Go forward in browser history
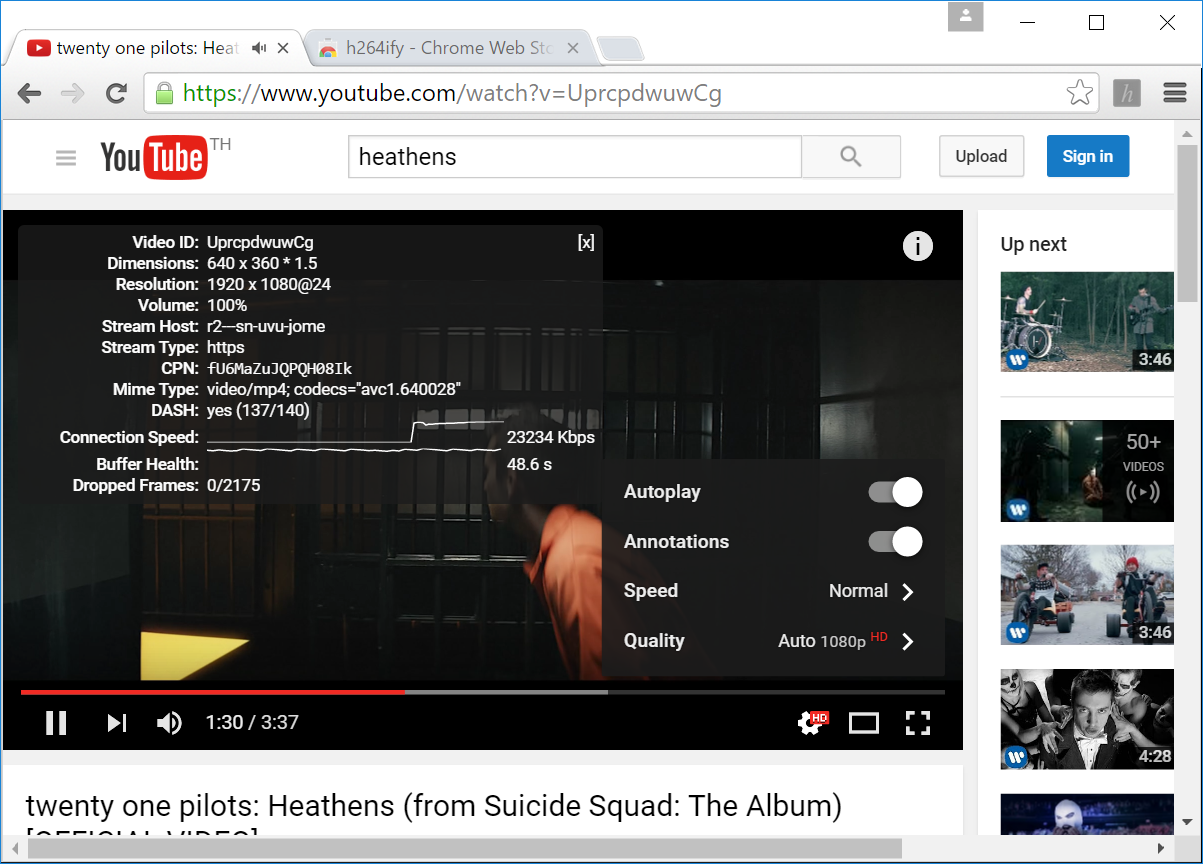1203x864 pixels. 73,93
